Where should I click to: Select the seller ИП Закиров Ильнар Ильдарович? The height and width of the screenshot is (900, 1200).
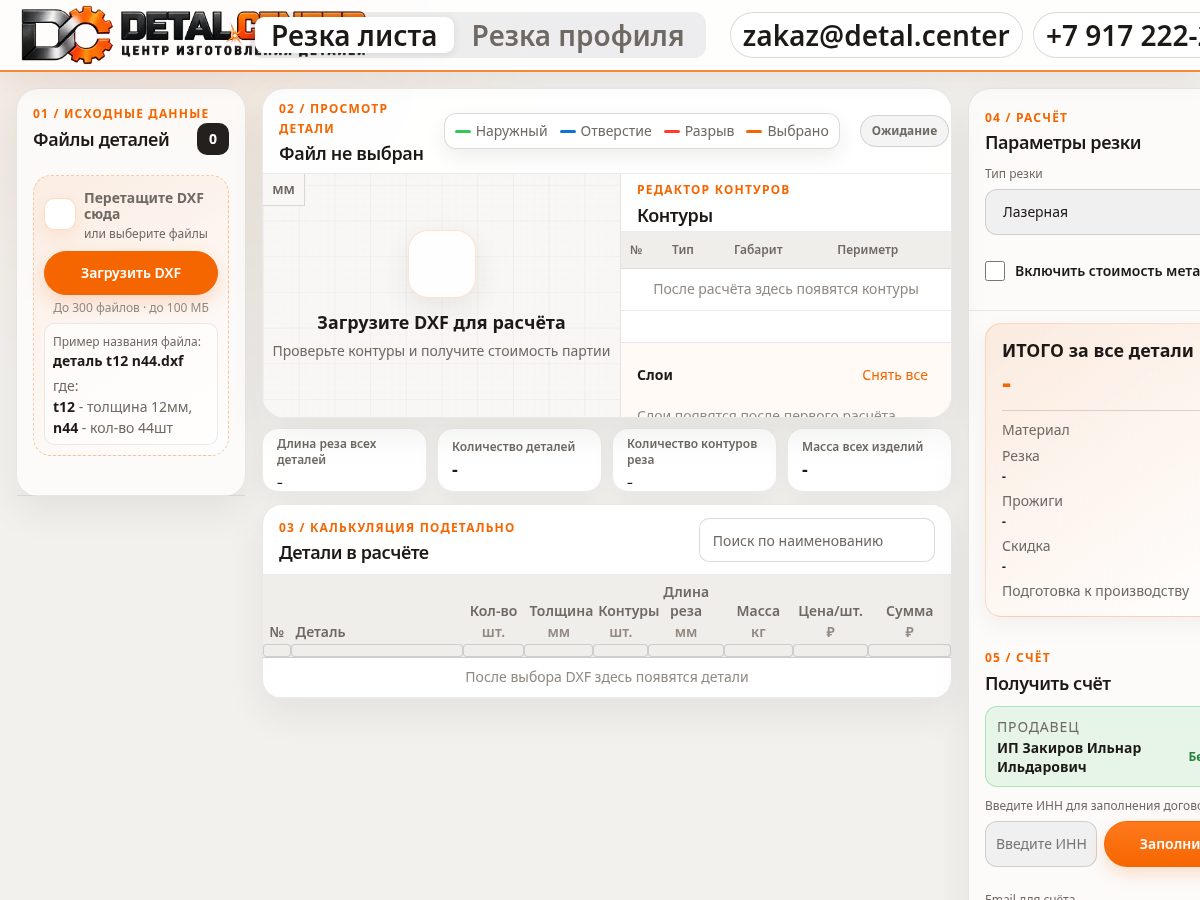(1069, 758)
